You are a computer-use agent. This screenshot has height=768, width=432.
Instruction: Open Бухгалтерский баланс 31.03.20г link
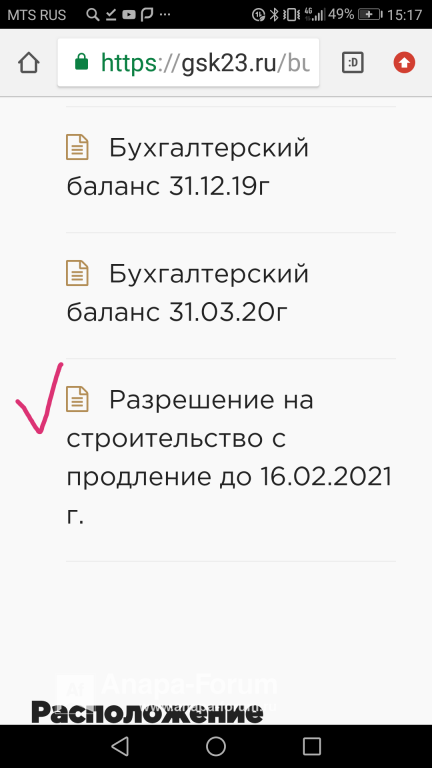pyautogui.click(x=188, y=294)
